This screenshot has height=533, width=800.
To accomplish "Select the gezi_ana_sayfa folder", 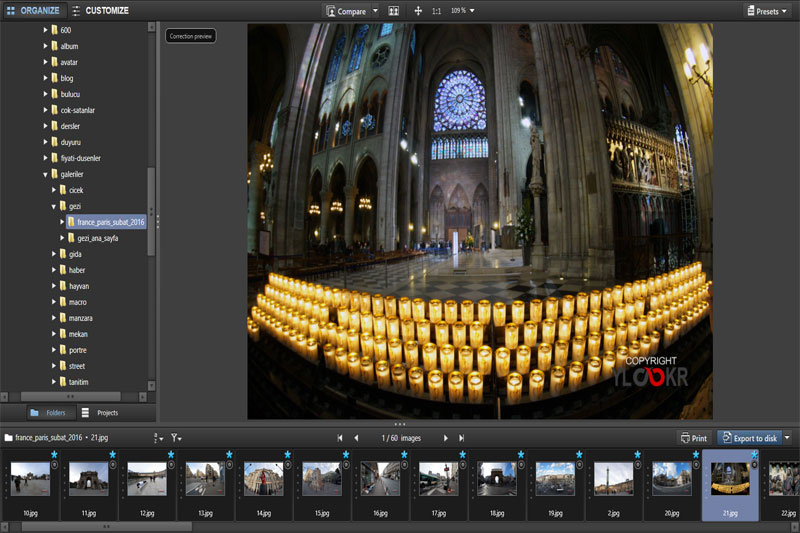I will tap(93, 238).
